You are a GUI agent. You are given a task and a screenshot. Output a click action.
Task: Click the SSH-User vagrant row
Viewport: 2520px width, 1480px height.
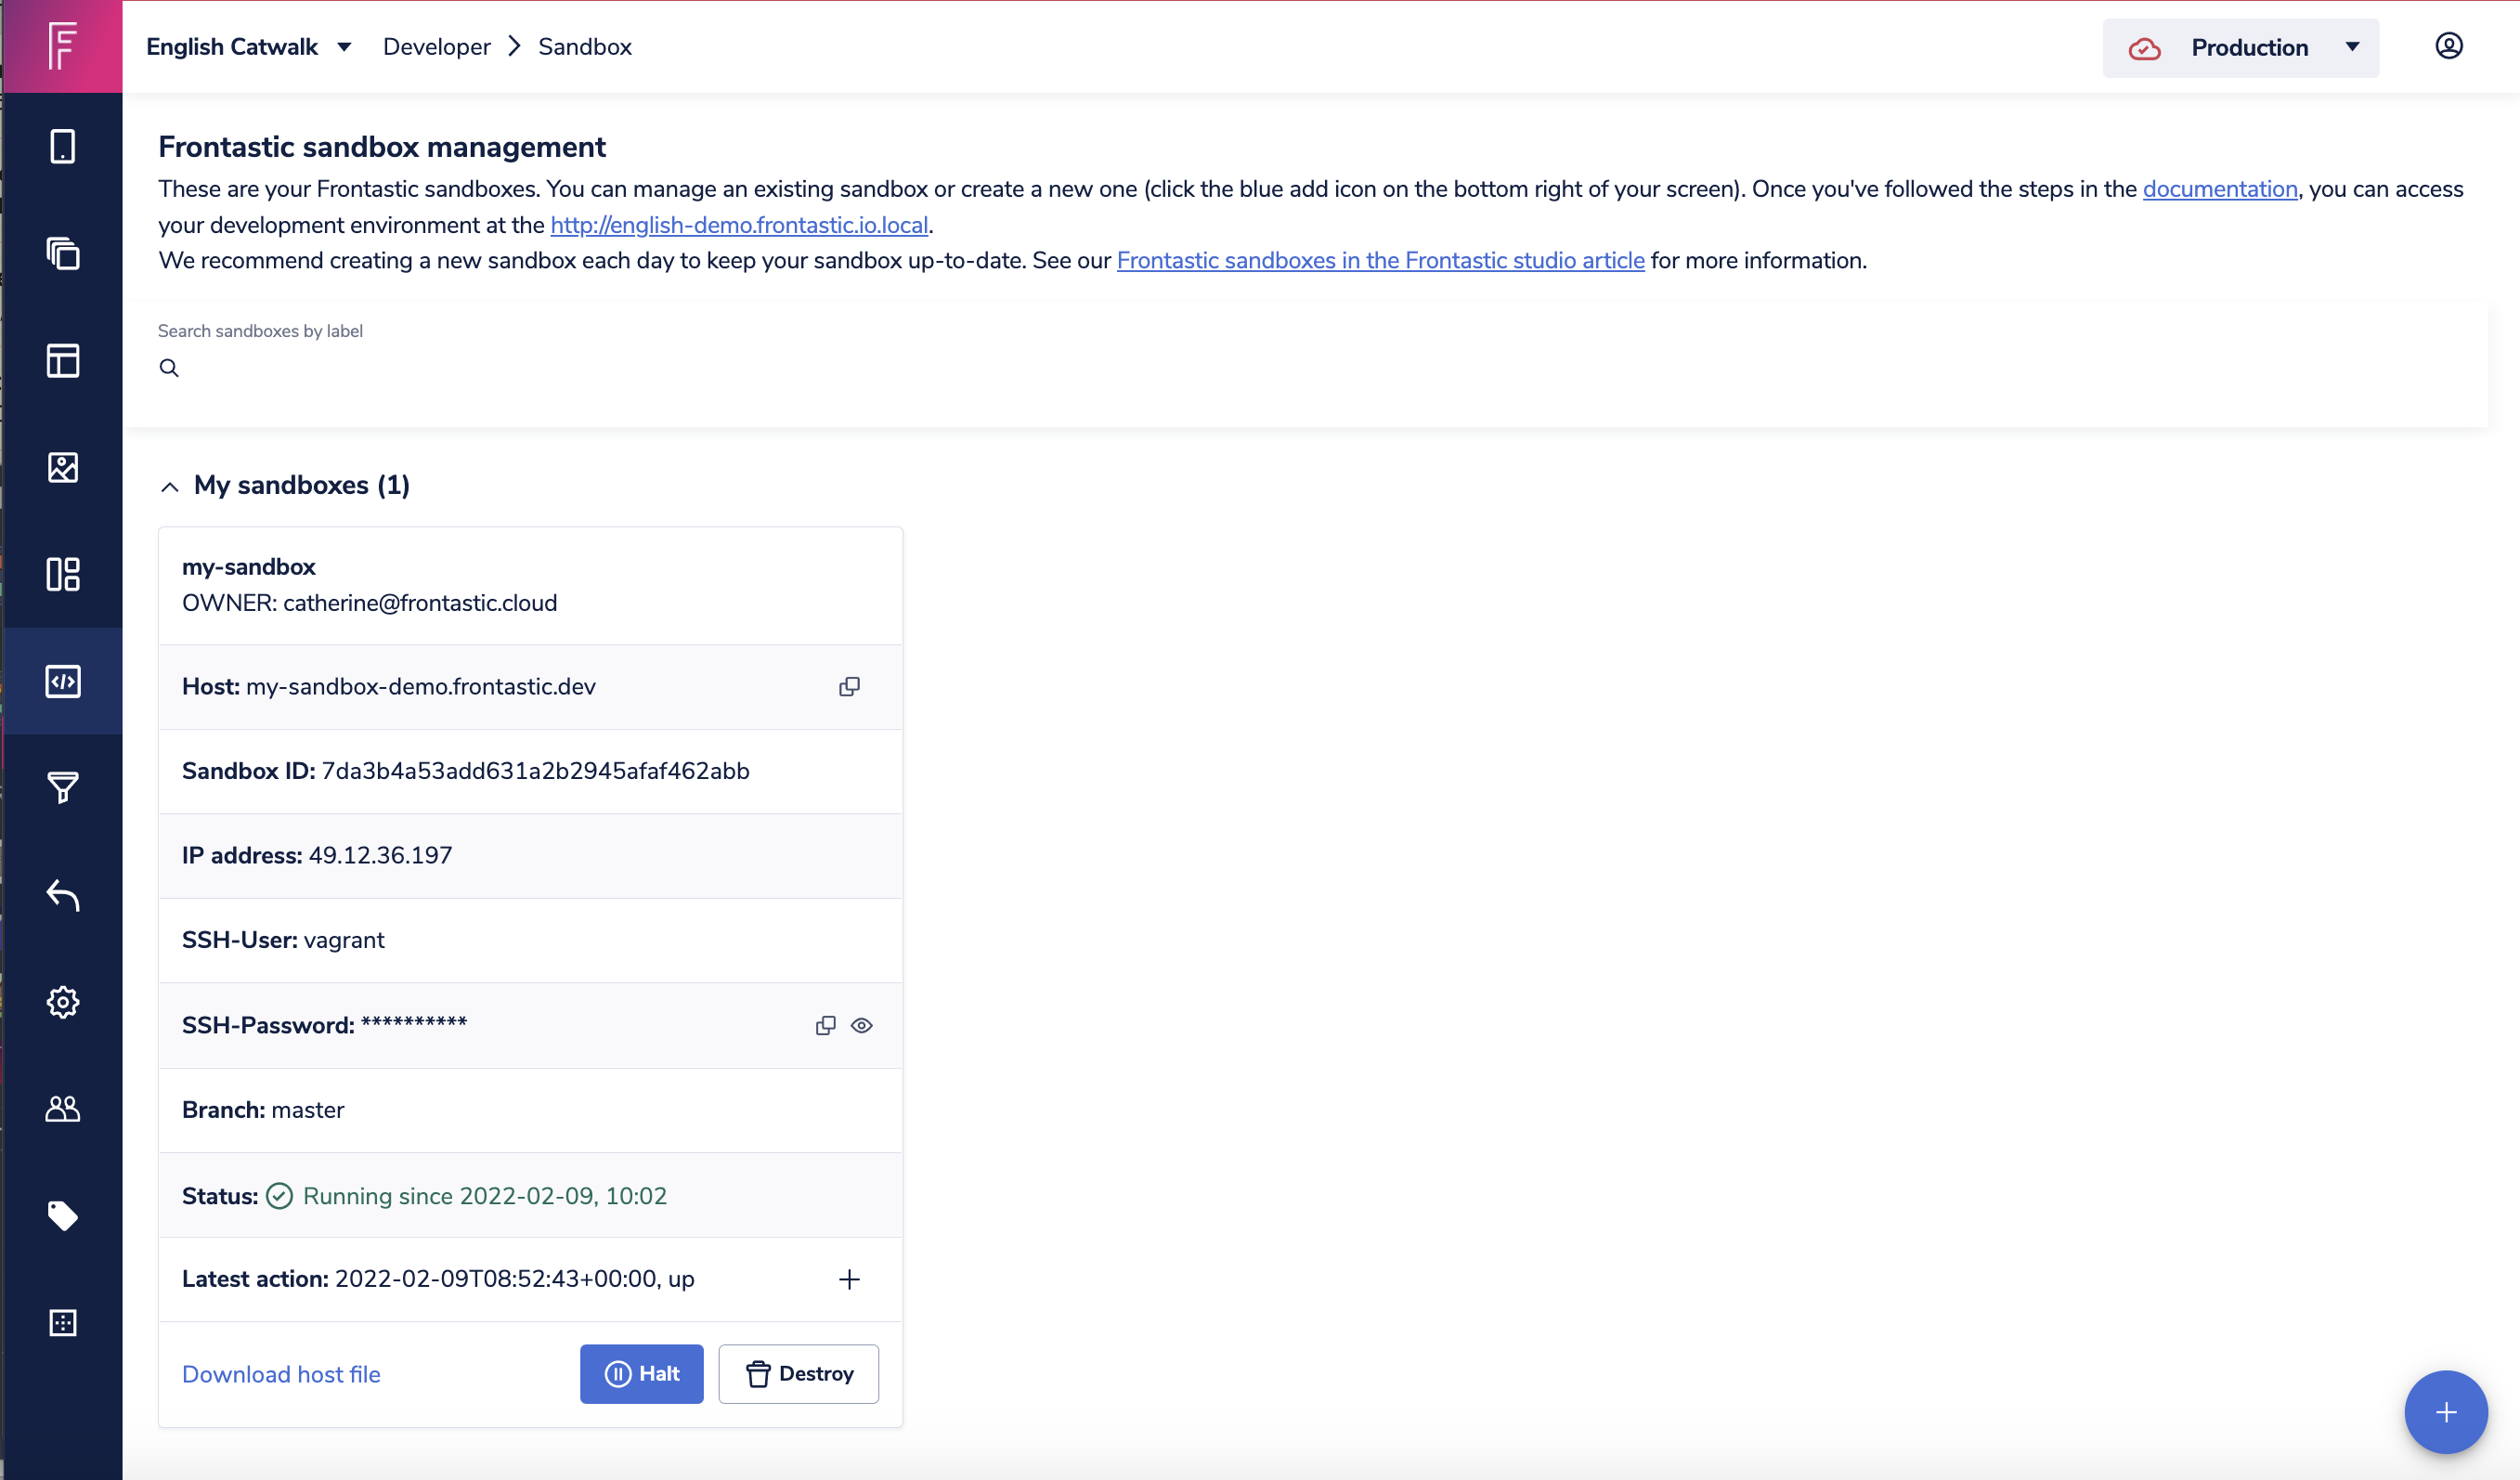pos(530,940)
